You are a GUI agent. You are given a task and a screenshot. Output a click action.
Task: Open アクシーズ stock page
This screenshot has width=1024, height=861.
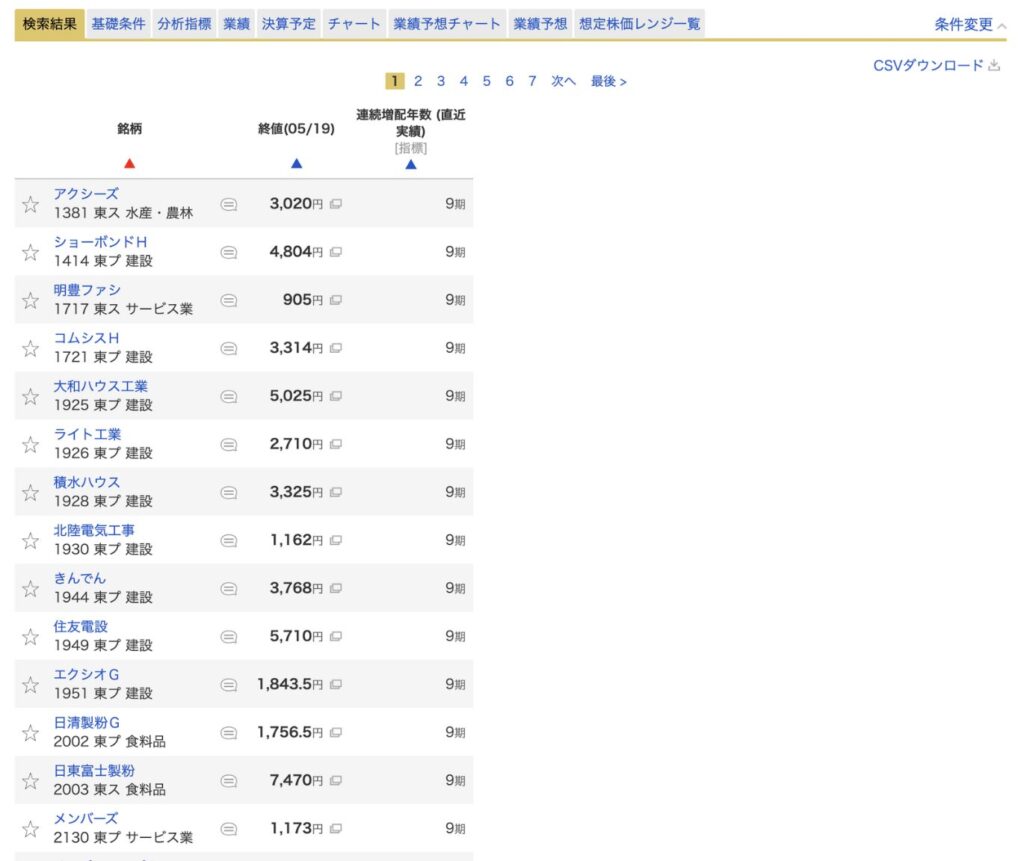coord(86,194)
